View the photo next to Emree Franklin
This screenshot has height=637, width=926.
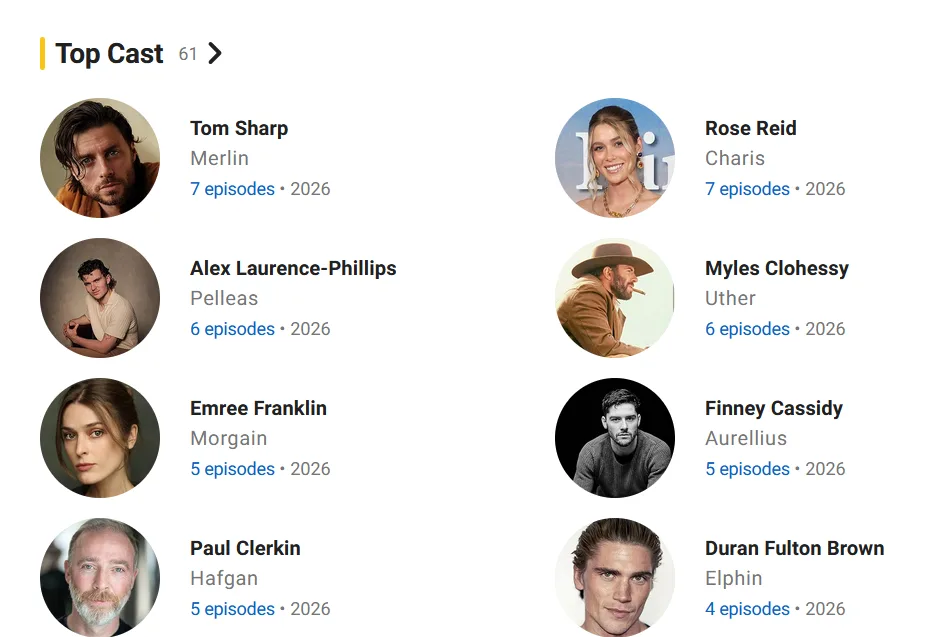tap(100, 438)
